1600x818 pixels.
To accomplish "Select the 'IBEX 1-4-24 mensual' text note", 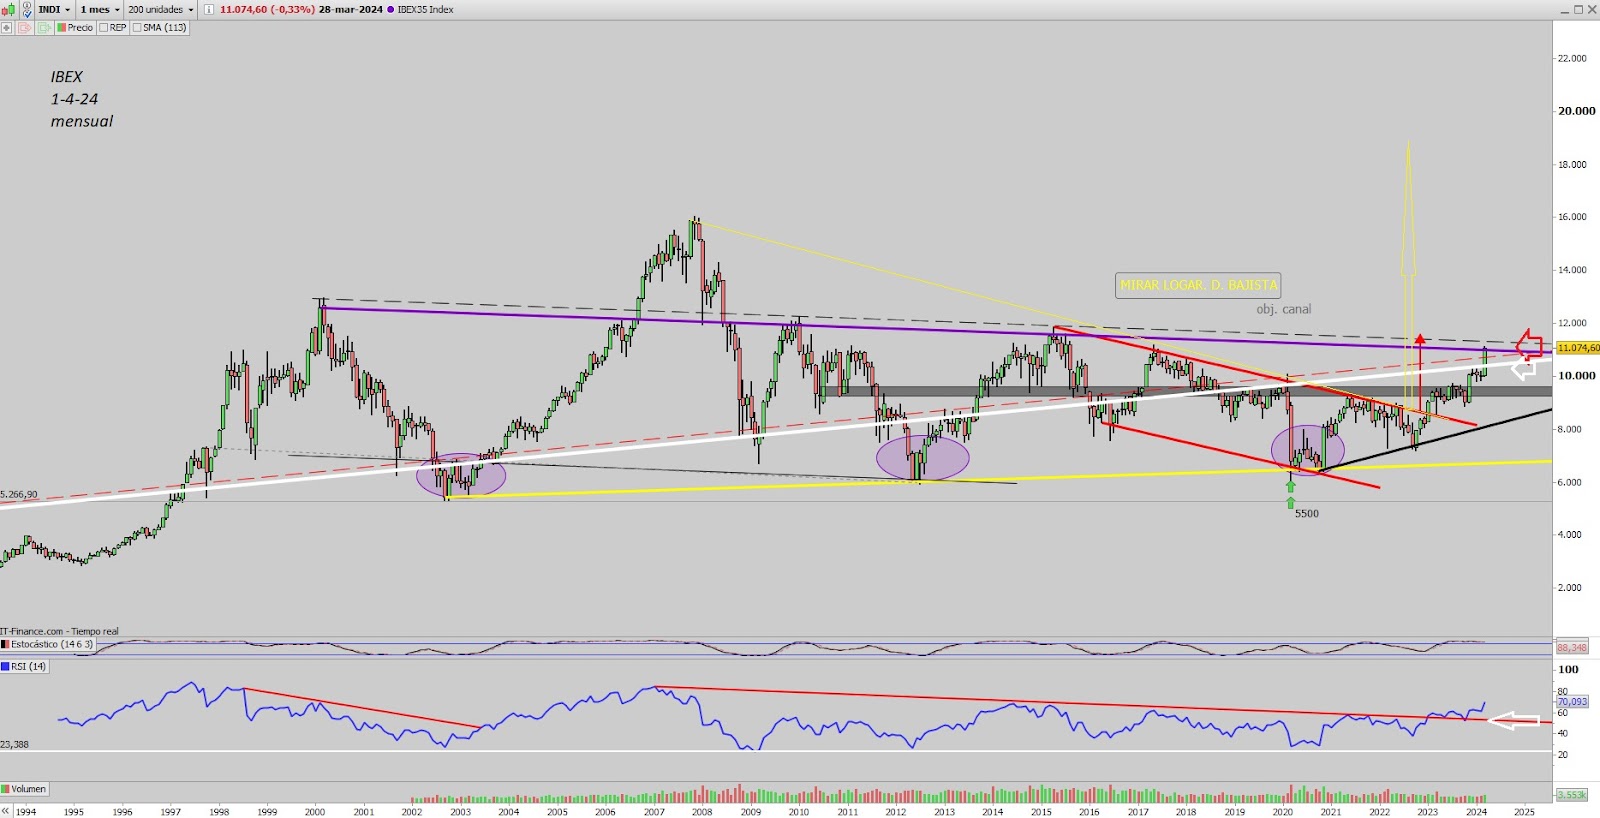I will 81,99.
